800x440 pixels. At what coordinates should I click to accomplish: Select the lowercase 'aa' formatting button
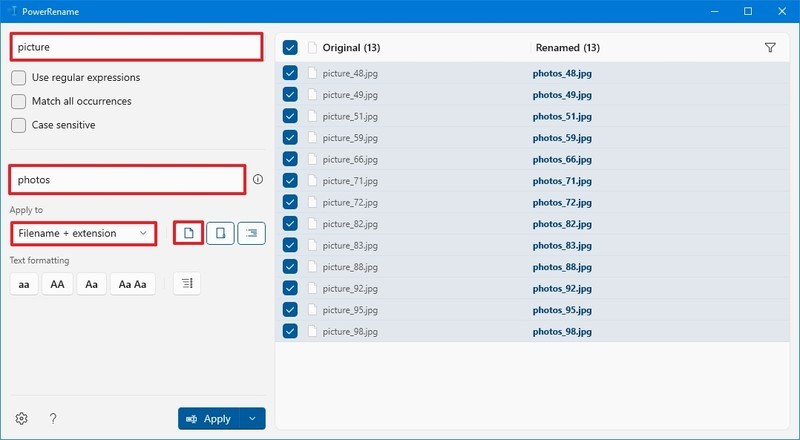pos(24,284)
